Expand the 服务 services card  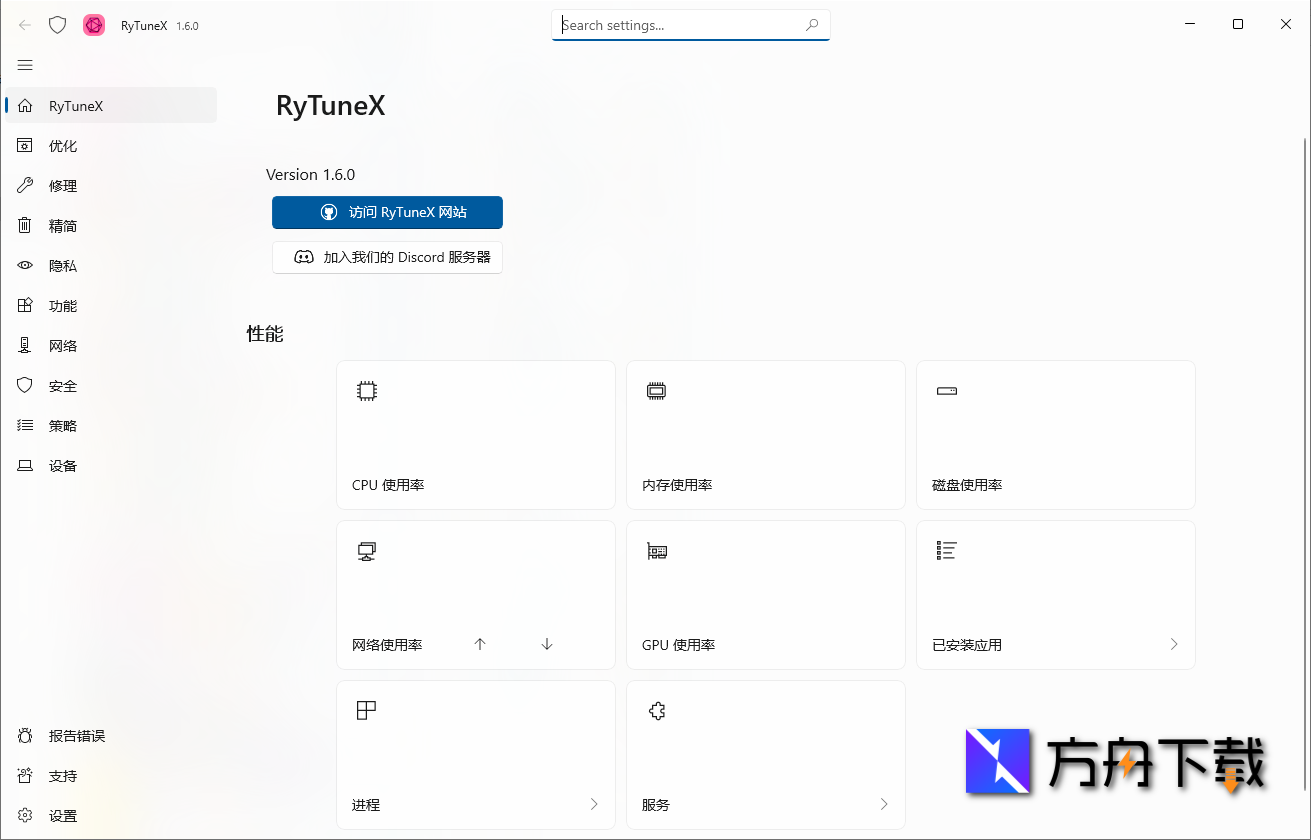883,804
